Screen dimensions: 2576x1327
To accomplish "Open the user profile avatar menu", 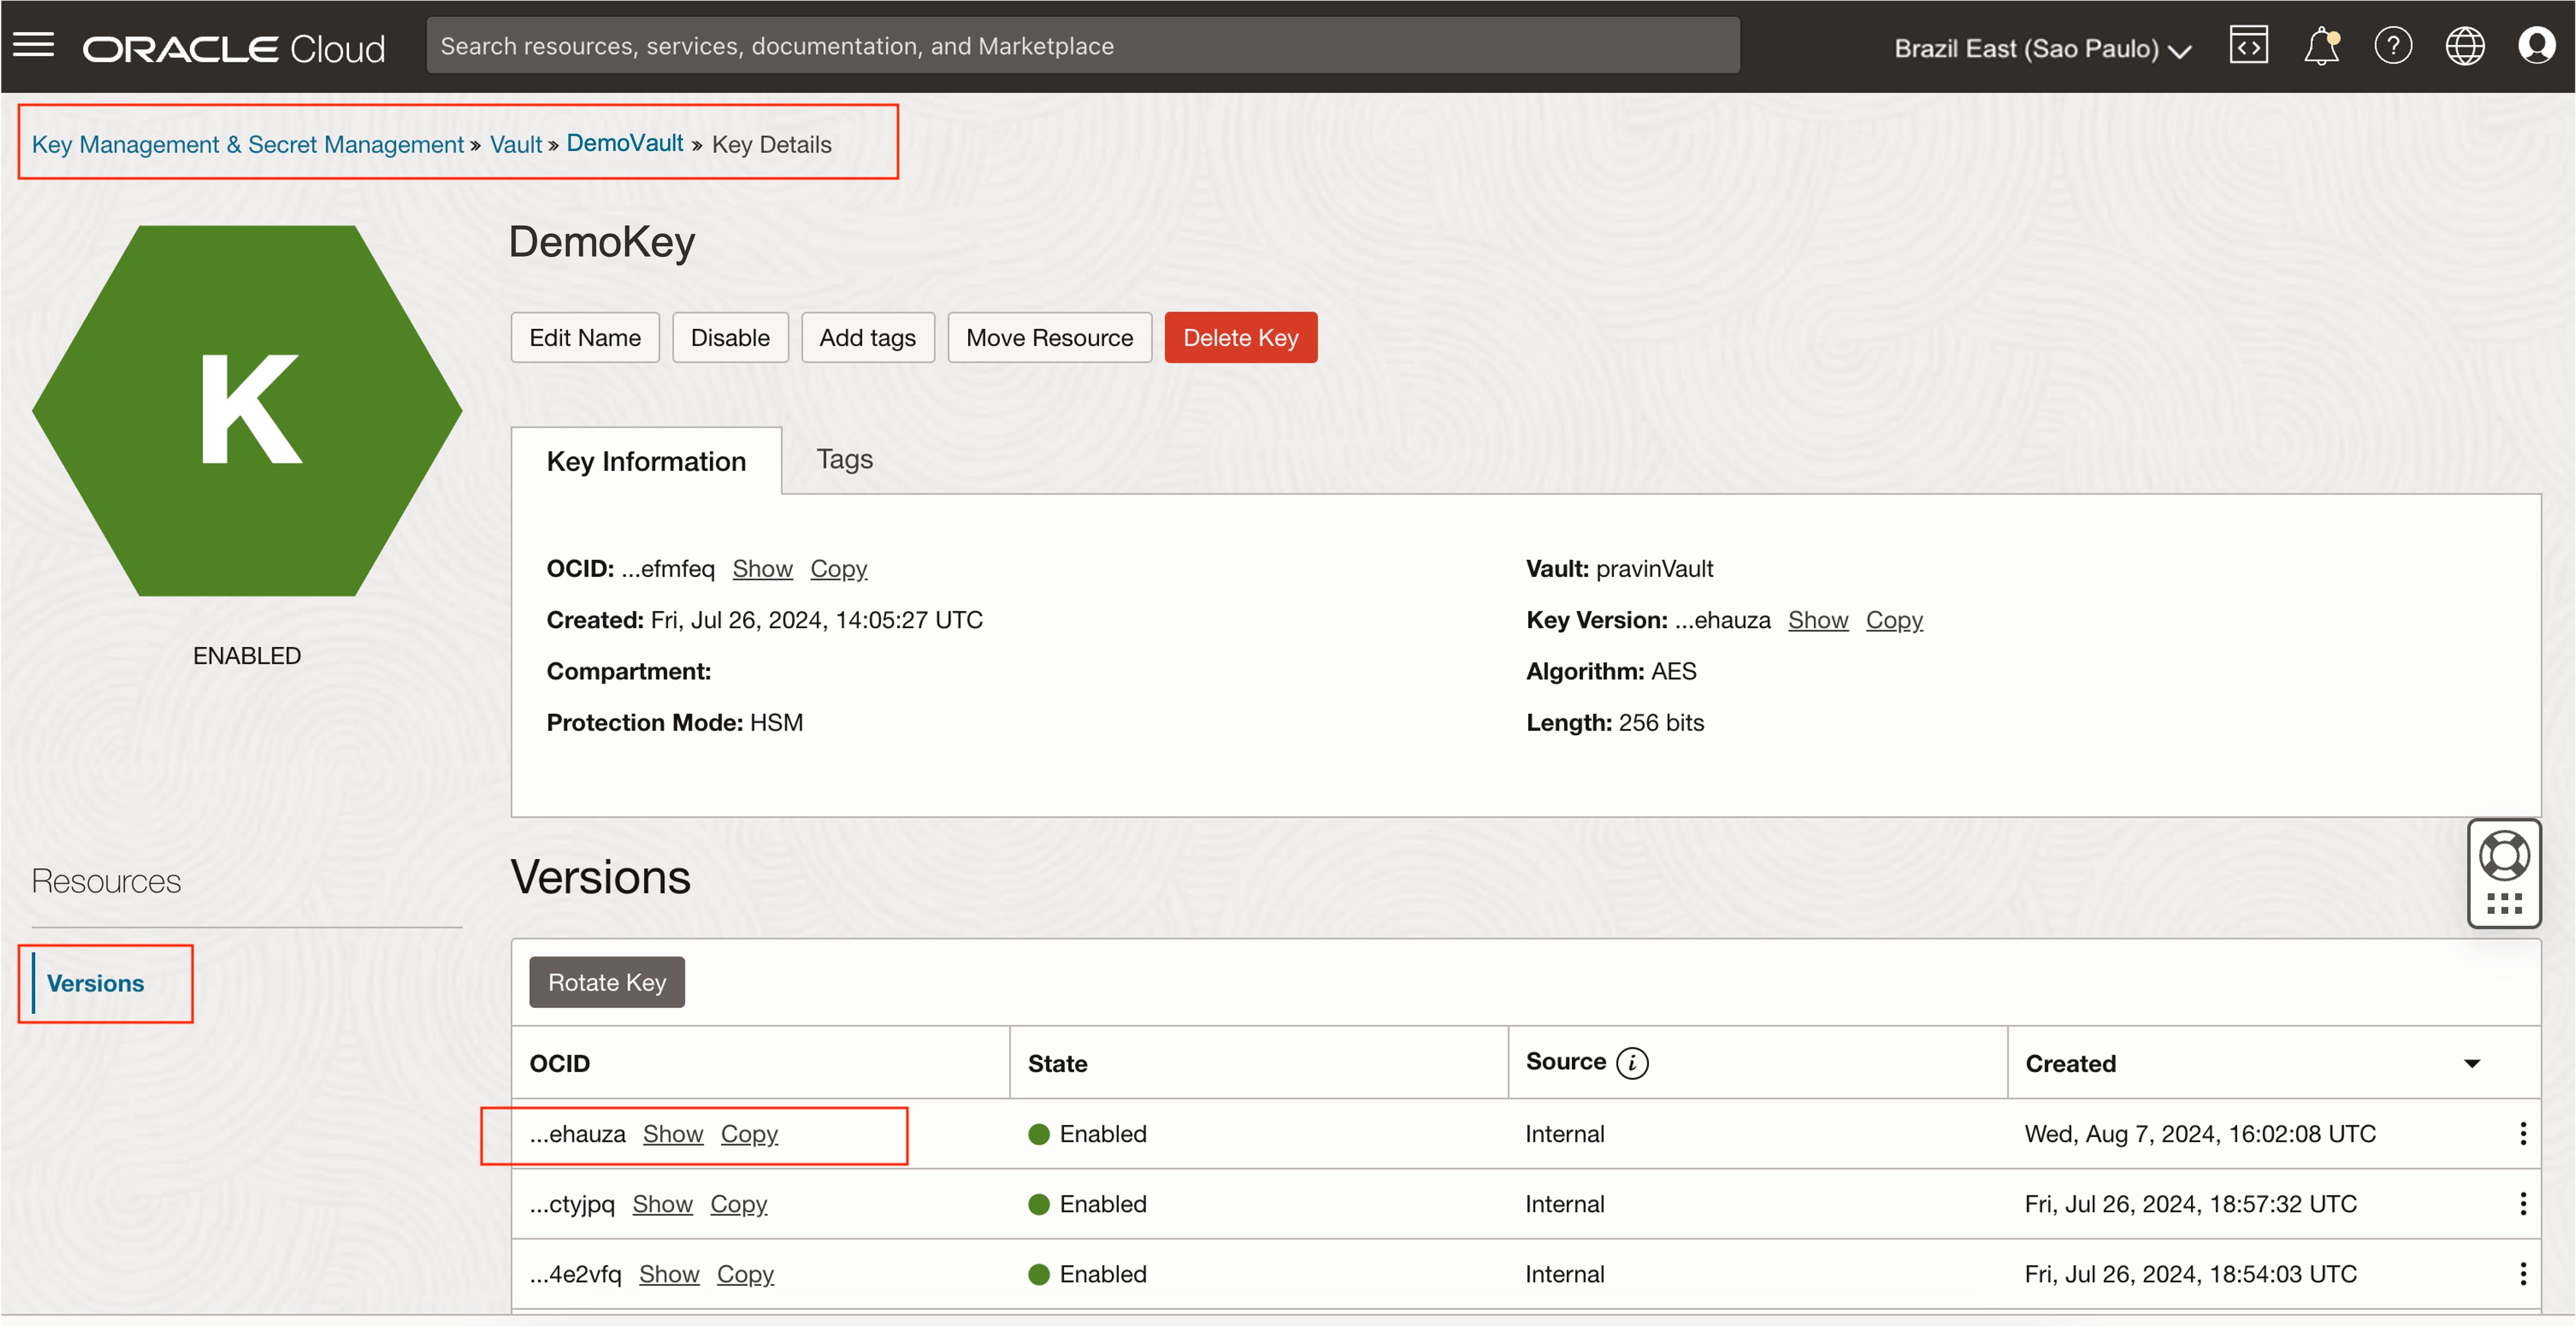I will coord(2536,46).
